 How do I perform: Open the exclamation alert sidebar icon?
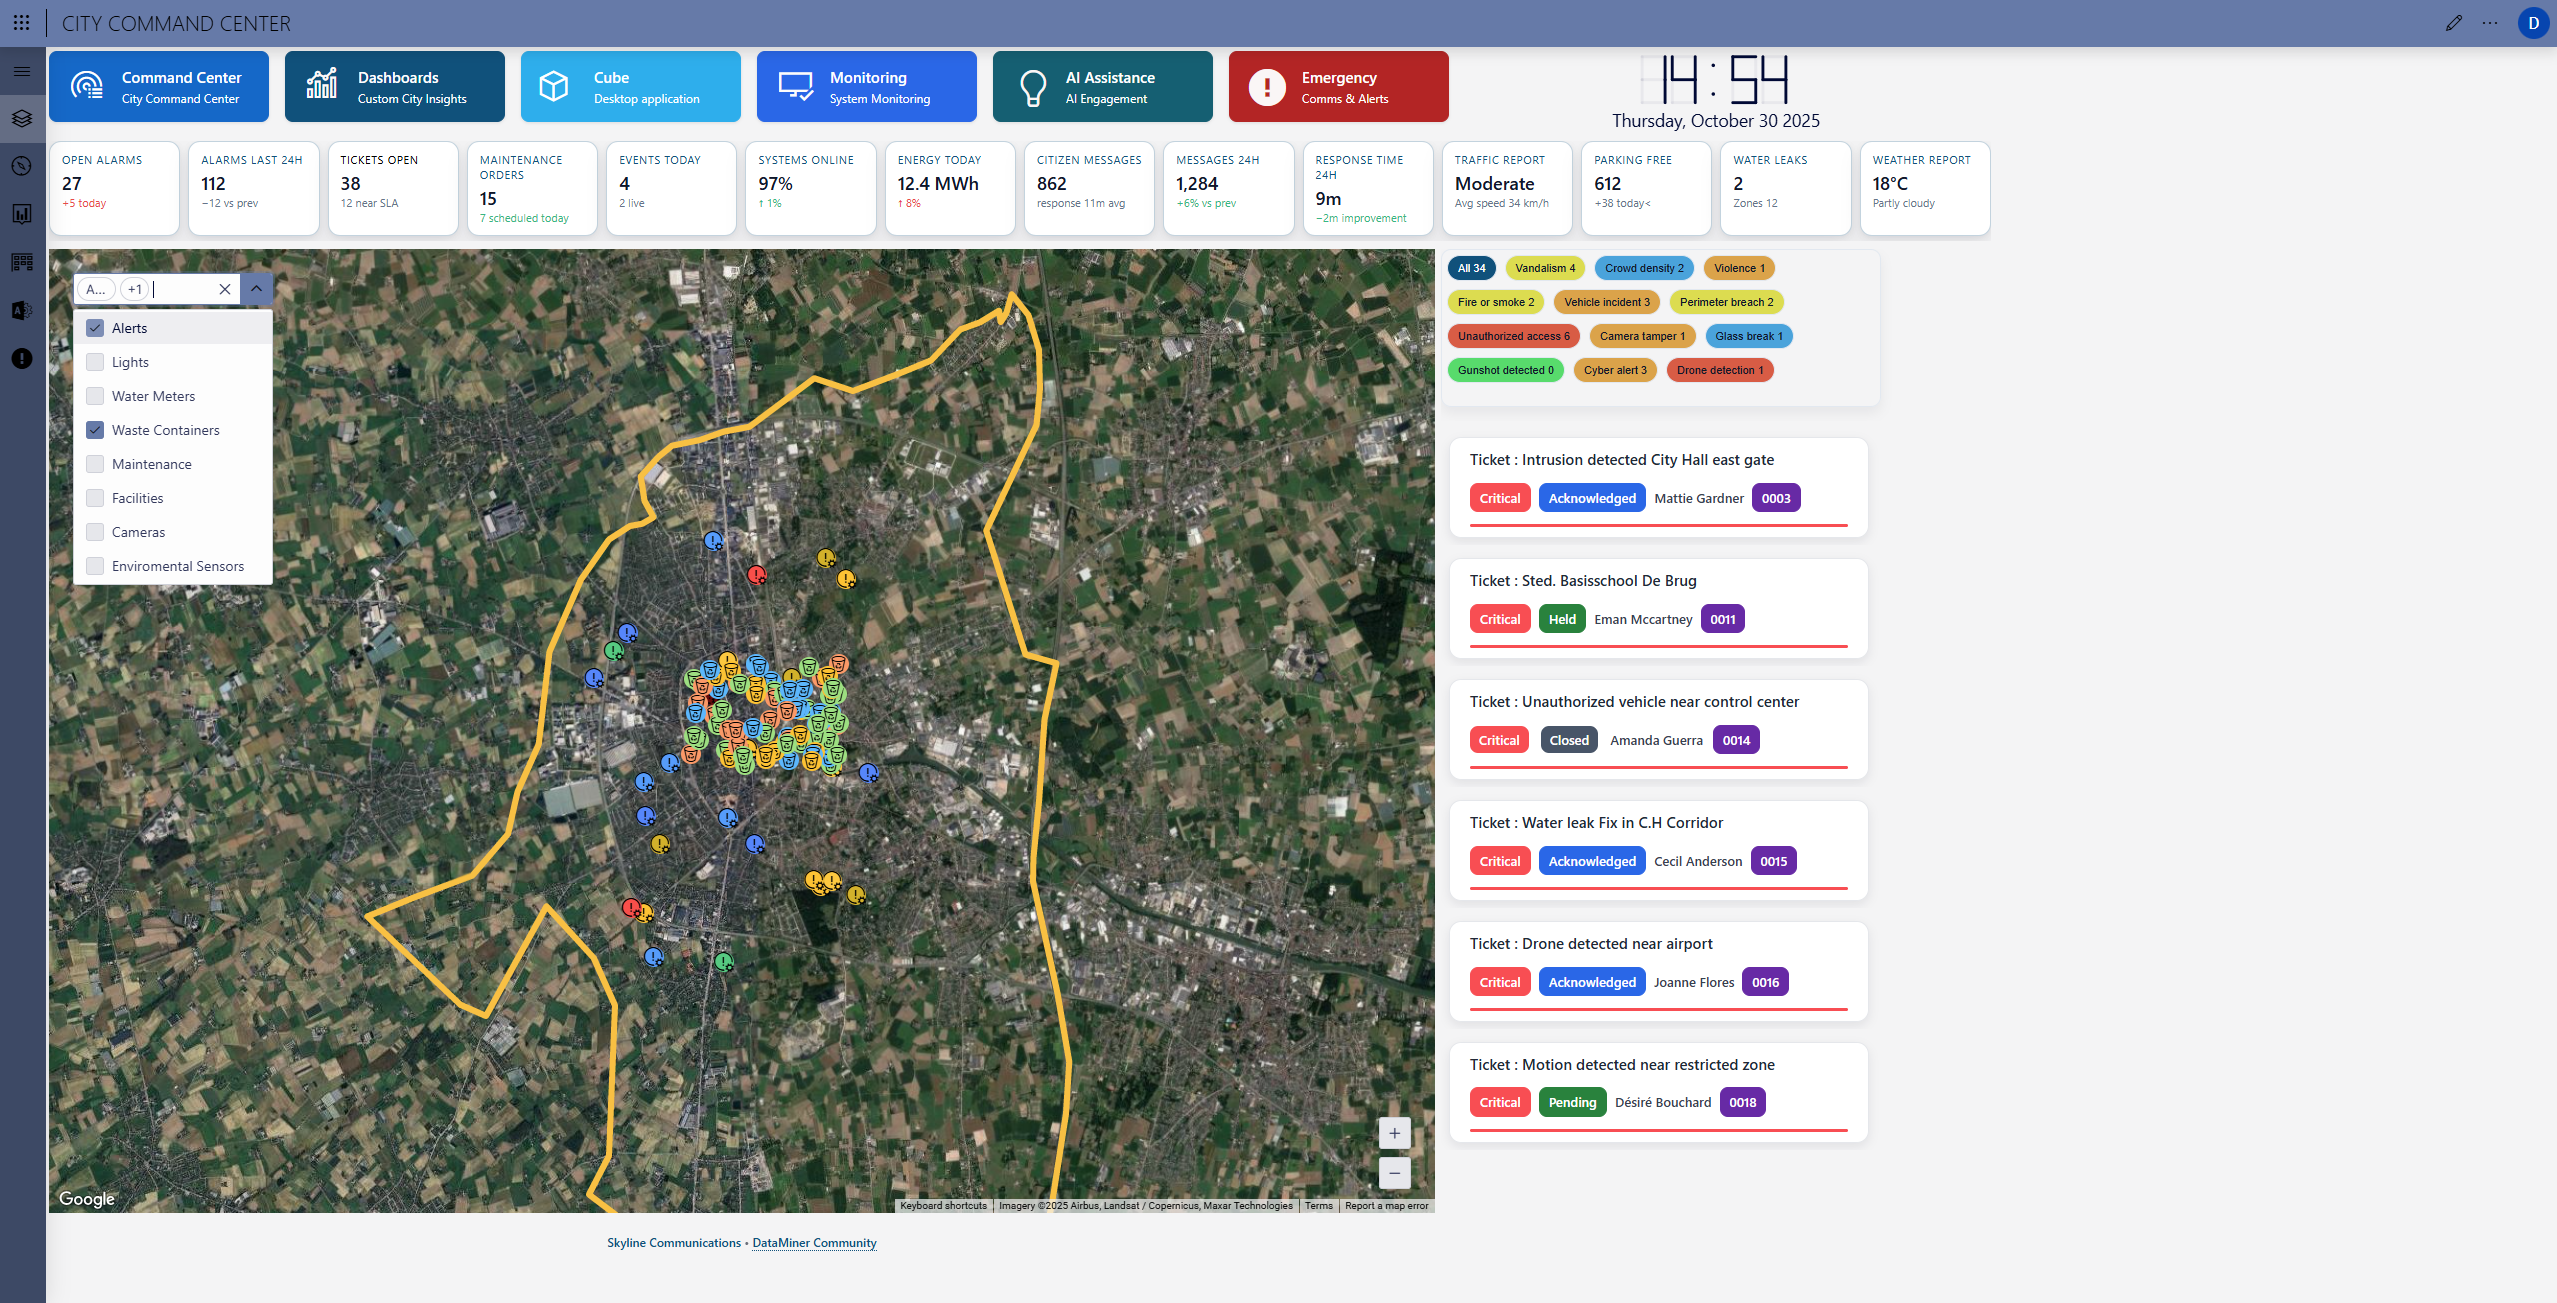click(22, 358)
